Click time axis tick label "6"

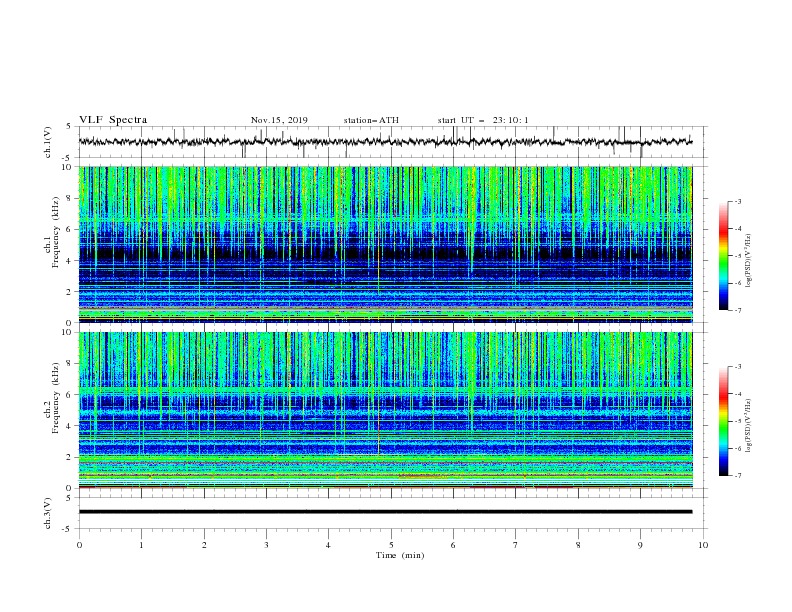pos(453,545)
